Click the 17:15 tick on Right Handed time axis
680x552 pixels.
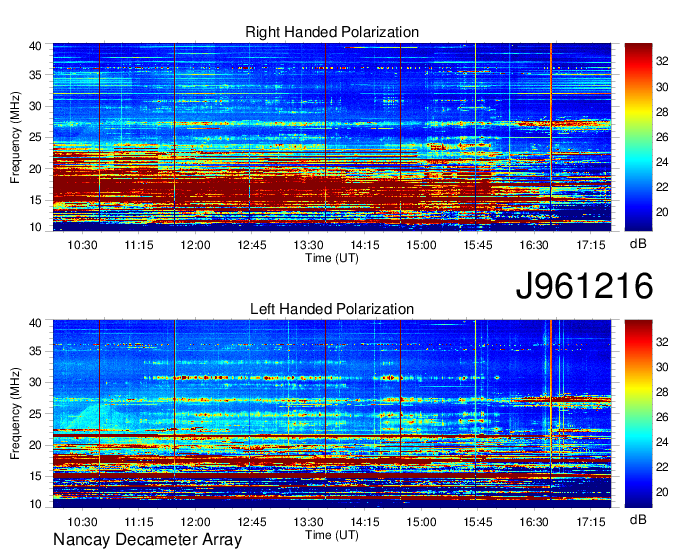(x=591, y=245)
